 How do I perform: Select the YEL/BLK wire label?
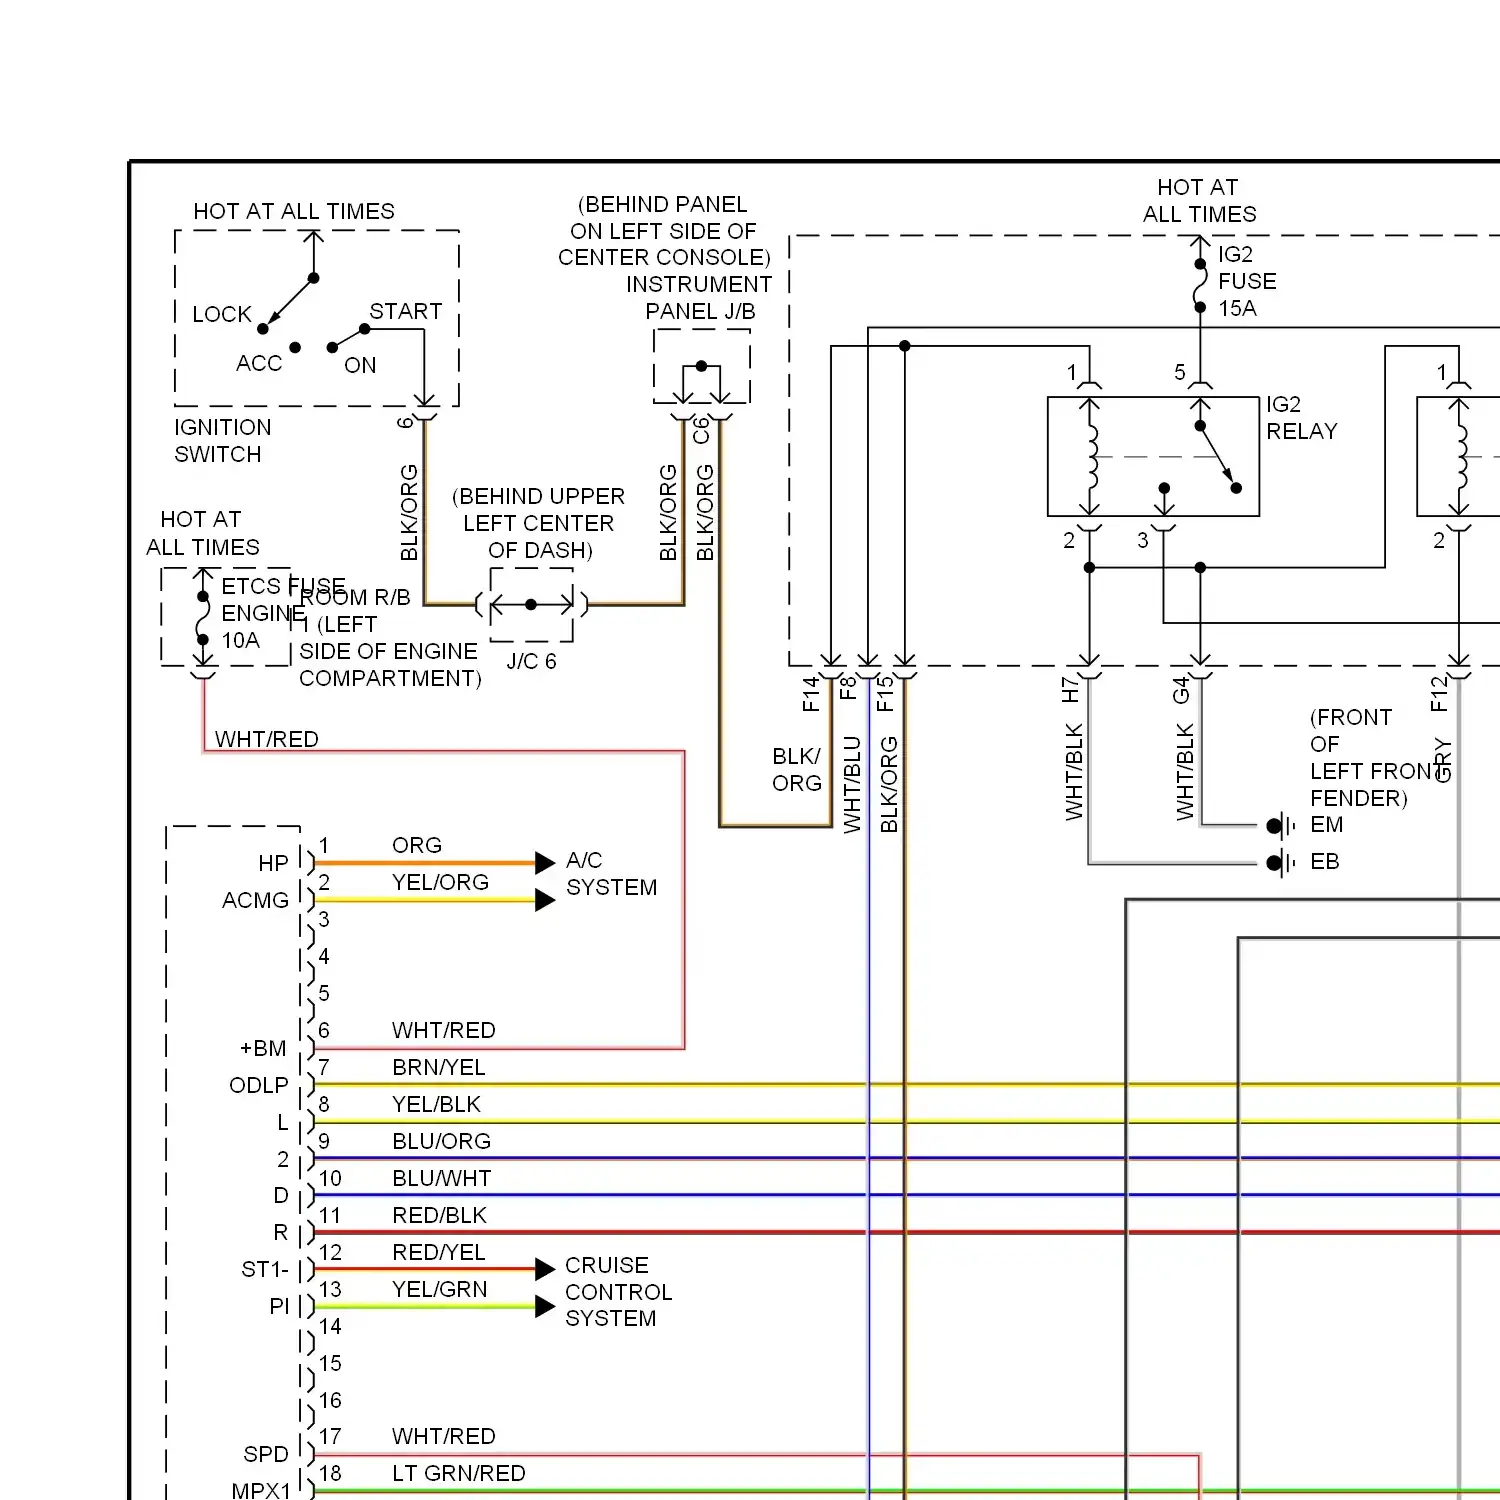[x=436, y=1104]
